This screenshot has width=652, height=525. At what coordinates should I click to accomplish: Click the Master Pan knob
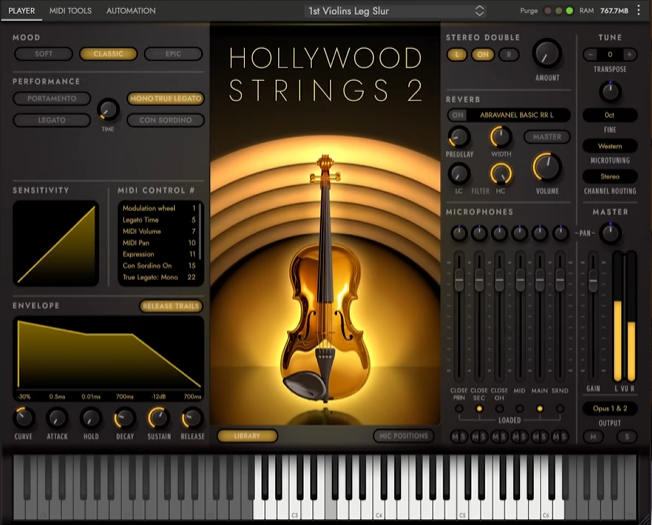(x=609, y=233)
